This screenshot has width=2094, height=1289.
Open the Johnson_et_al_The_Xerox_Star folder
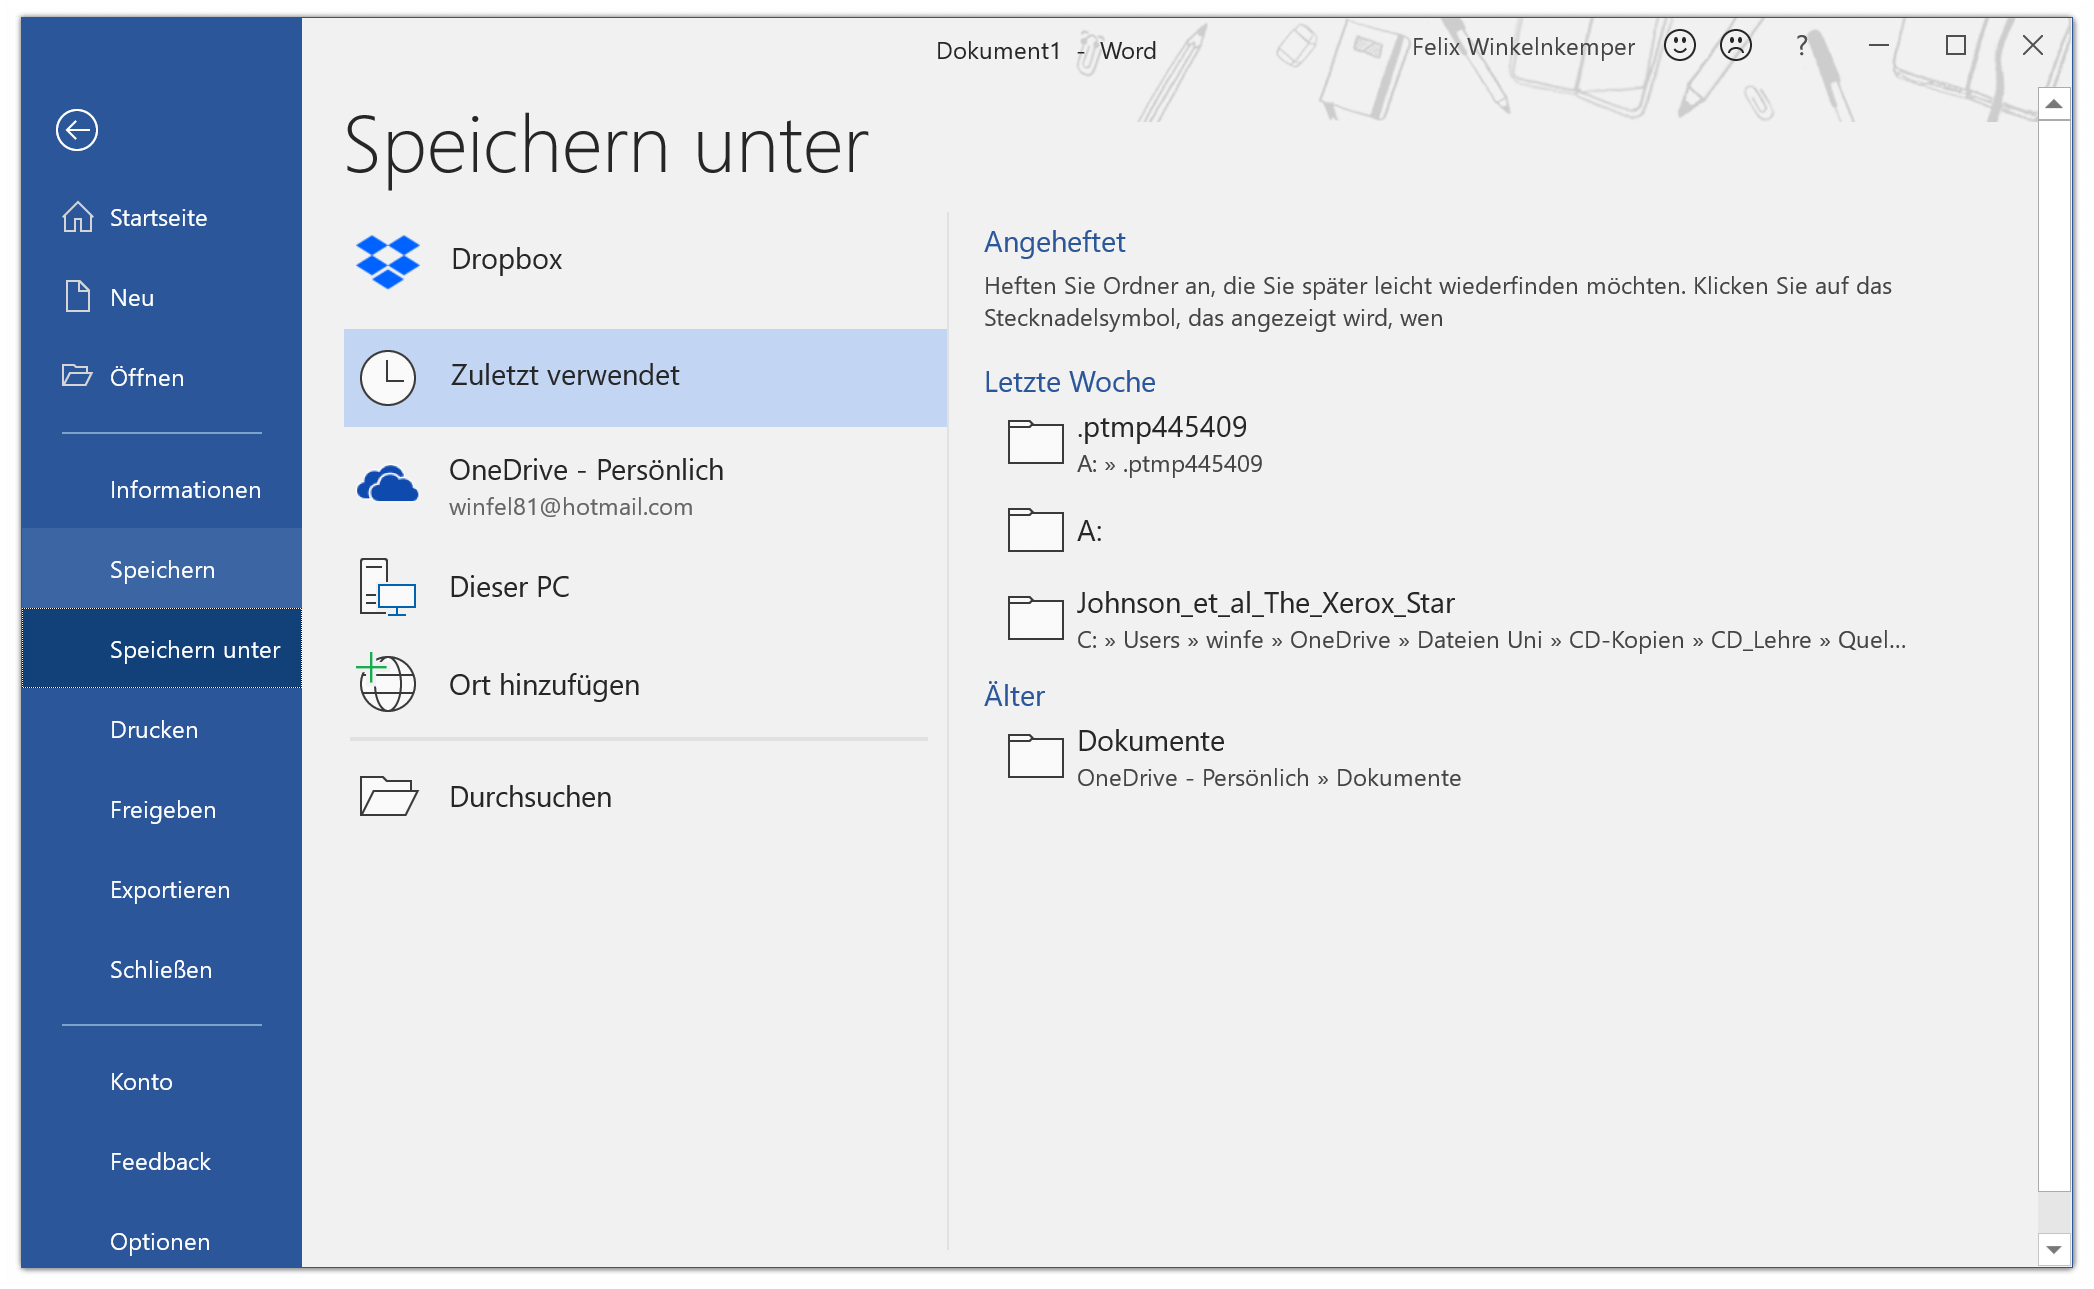[1265, 602]
